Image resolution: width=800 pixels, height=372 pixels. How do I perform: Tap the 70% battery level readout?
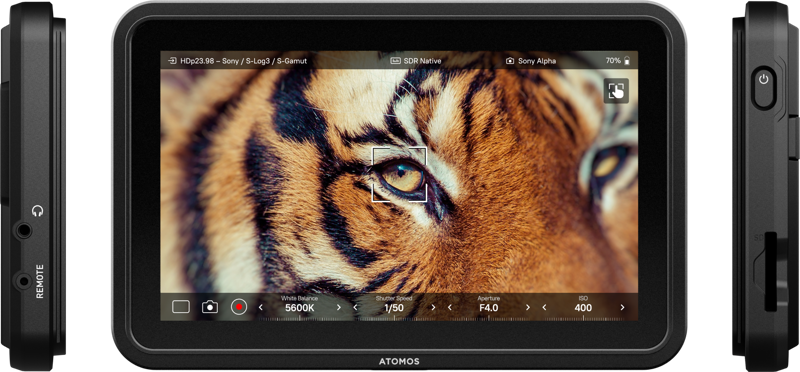(x=613, y=61)
